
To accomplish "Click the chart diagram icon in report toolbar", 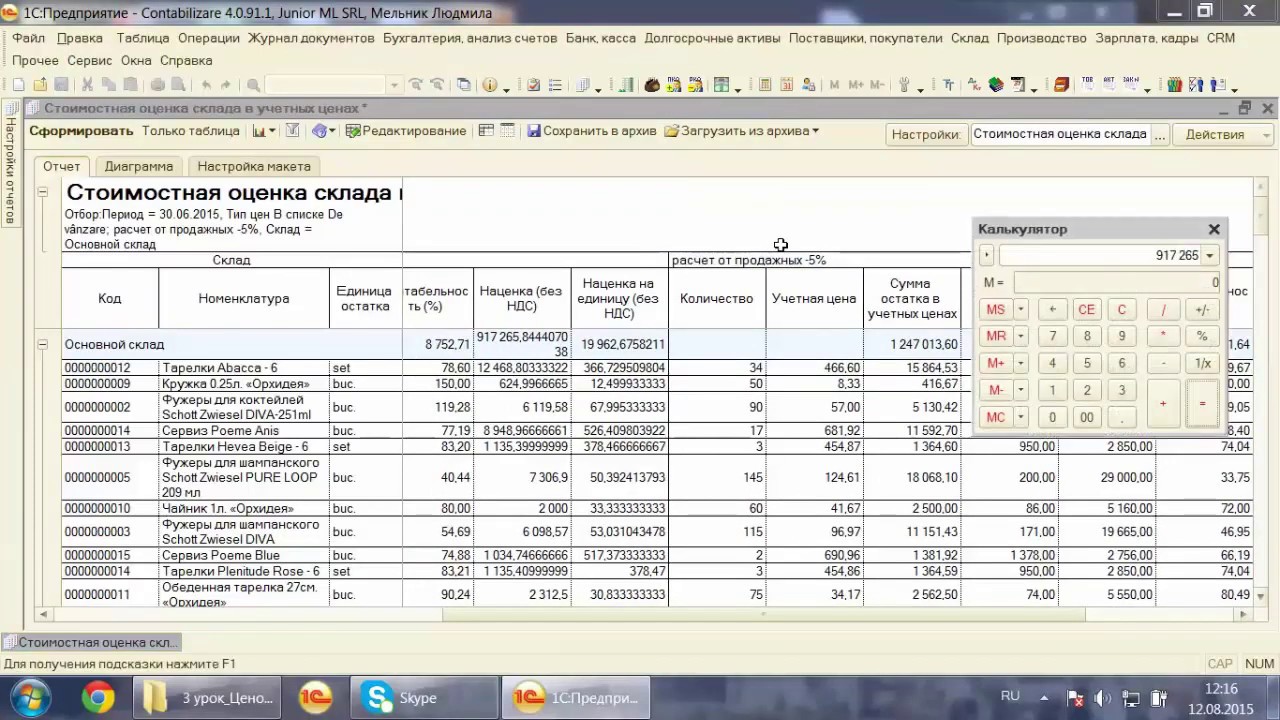I will pos(260,131).
